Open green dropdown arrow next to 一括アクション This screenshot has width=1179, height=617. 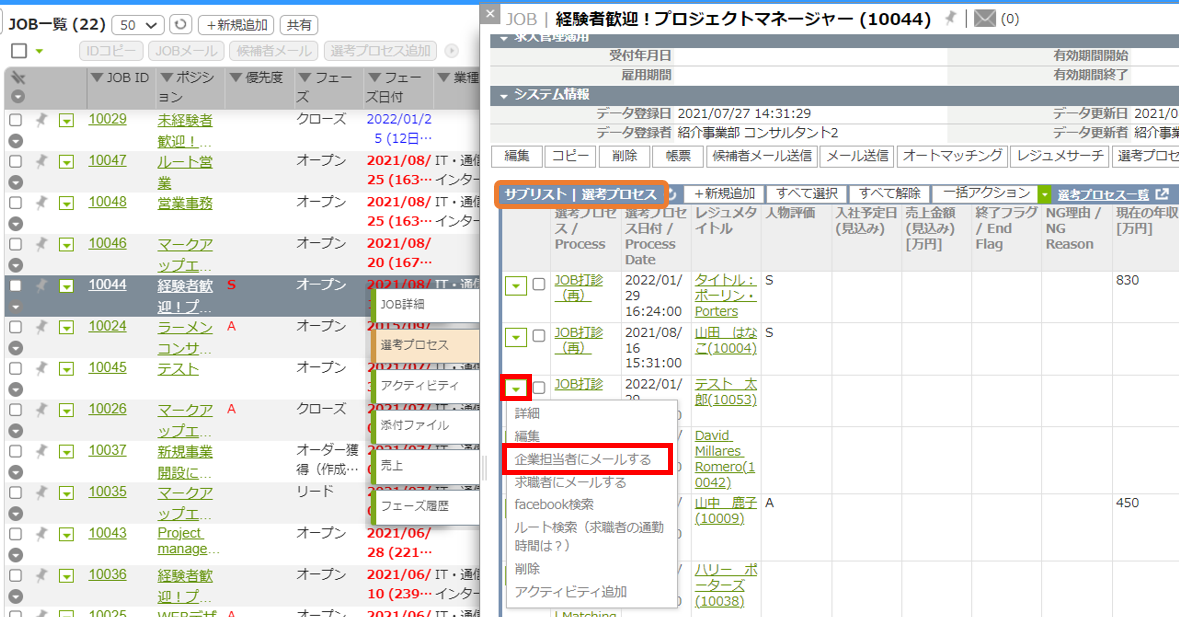(1045, 194)
